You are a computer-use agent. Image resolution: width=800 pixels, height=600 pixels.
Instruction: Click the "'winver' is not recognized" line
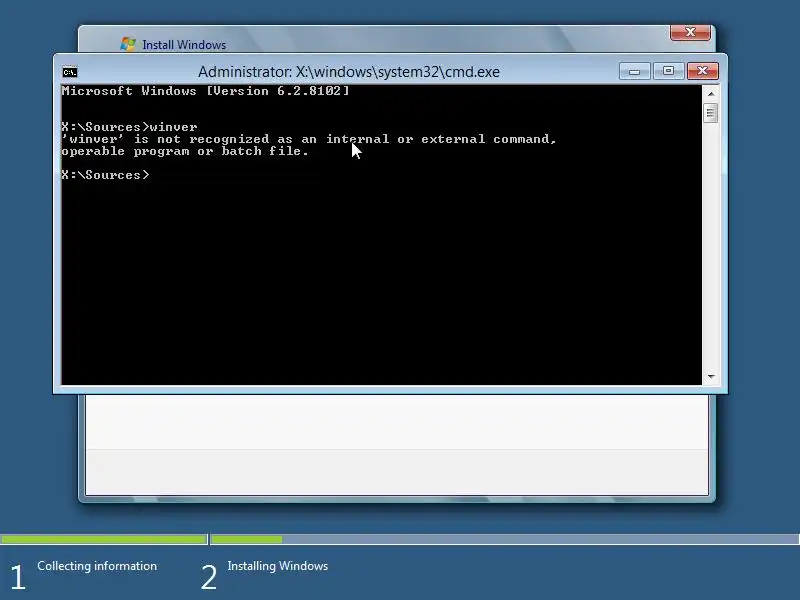coord(309,139)
